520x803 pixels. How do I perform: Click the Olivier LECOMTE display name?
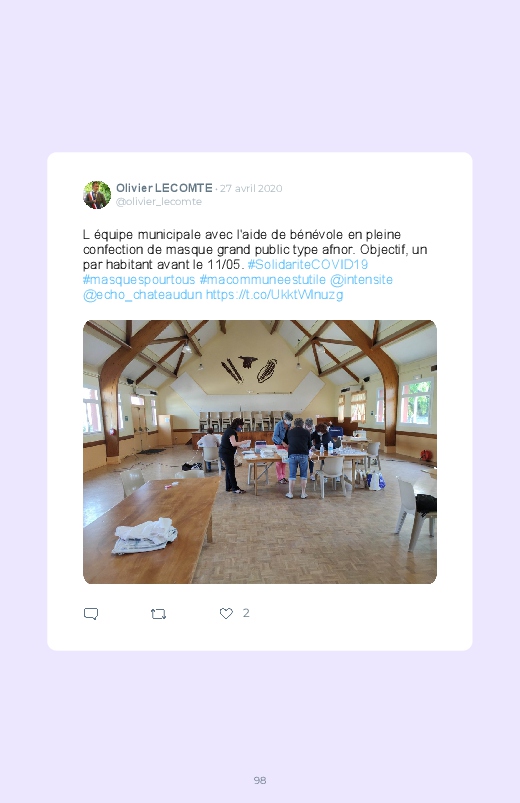tap(164, 188)
